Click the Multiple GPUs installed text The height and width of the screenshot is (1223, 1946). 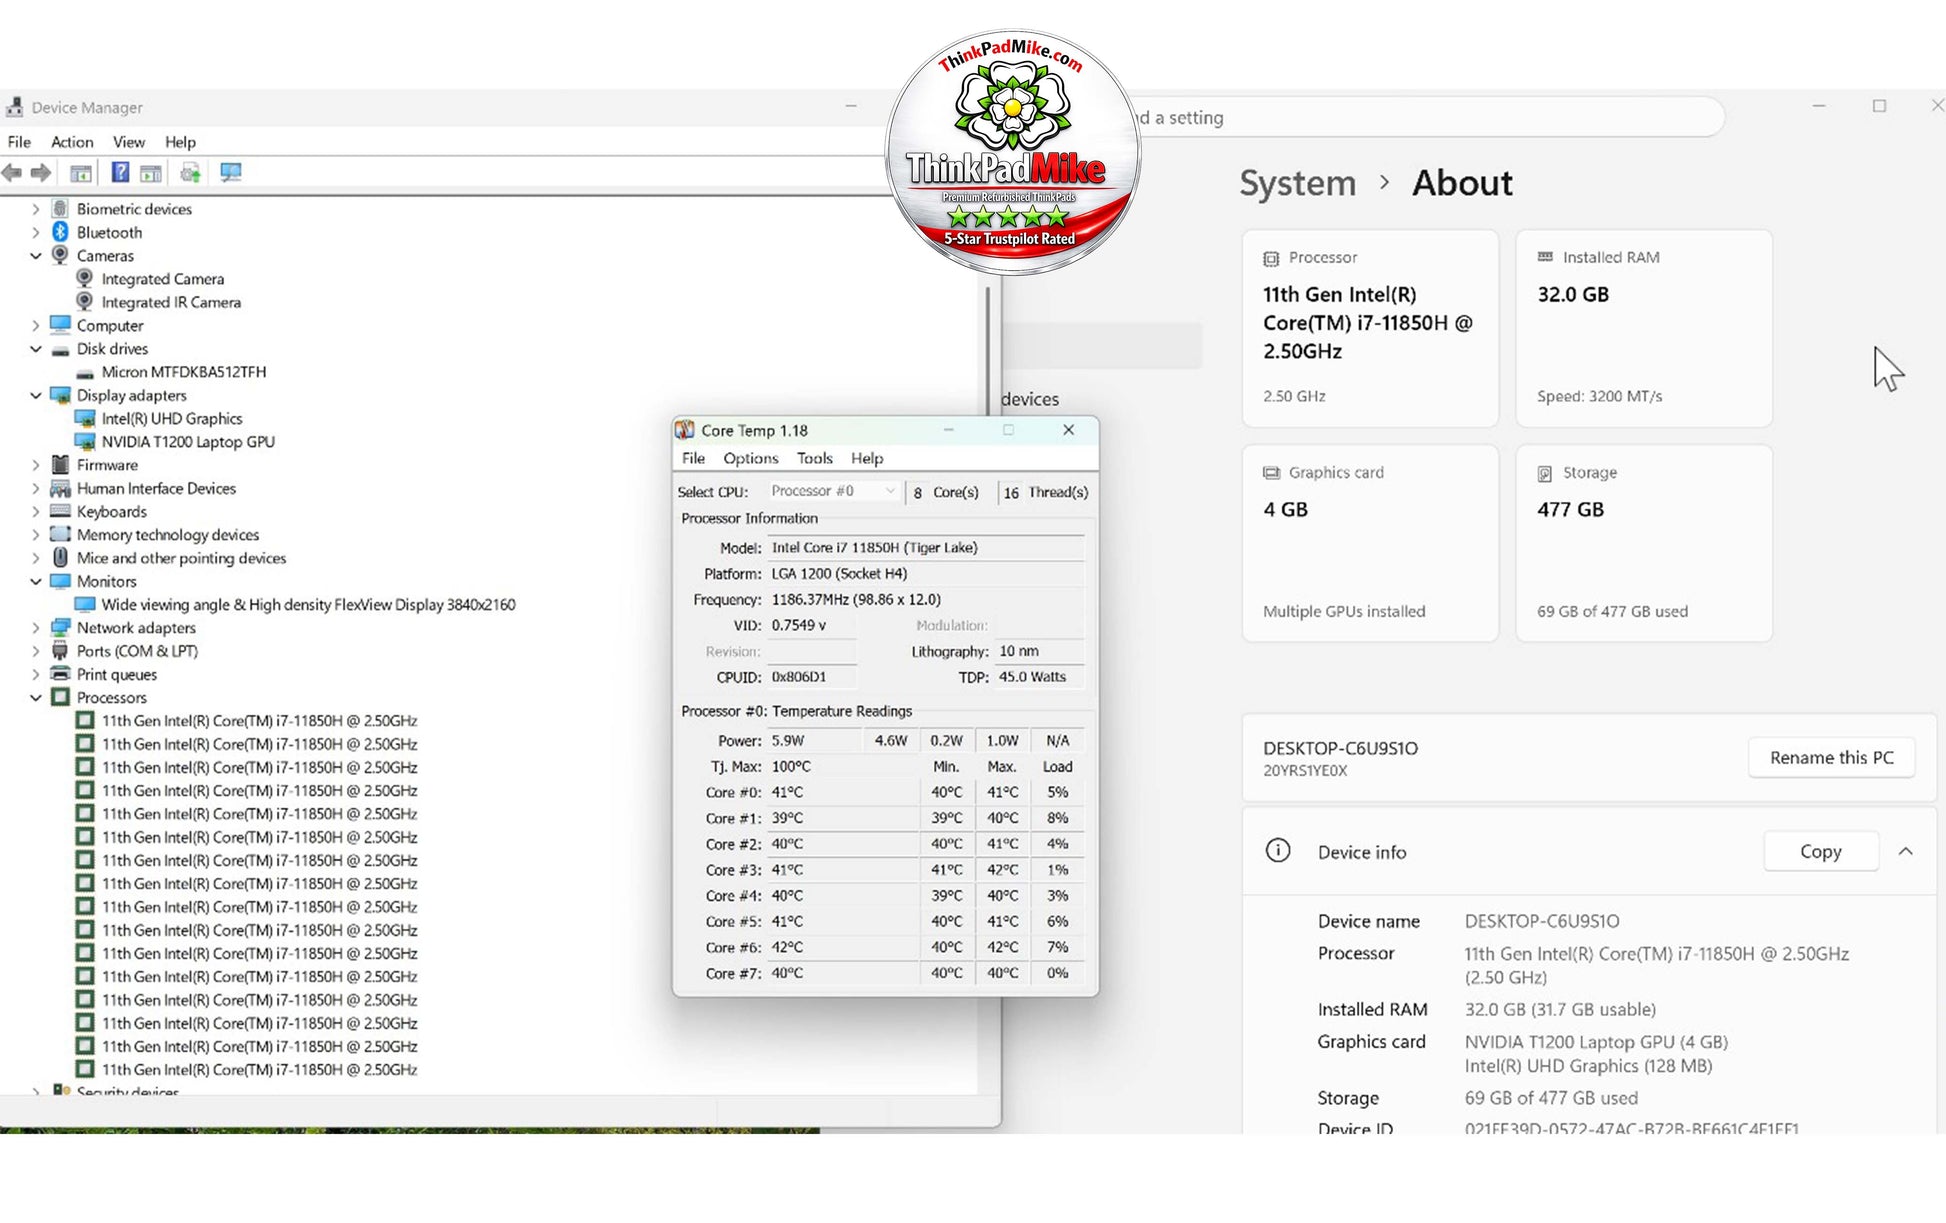click(x=1344, y=611)
